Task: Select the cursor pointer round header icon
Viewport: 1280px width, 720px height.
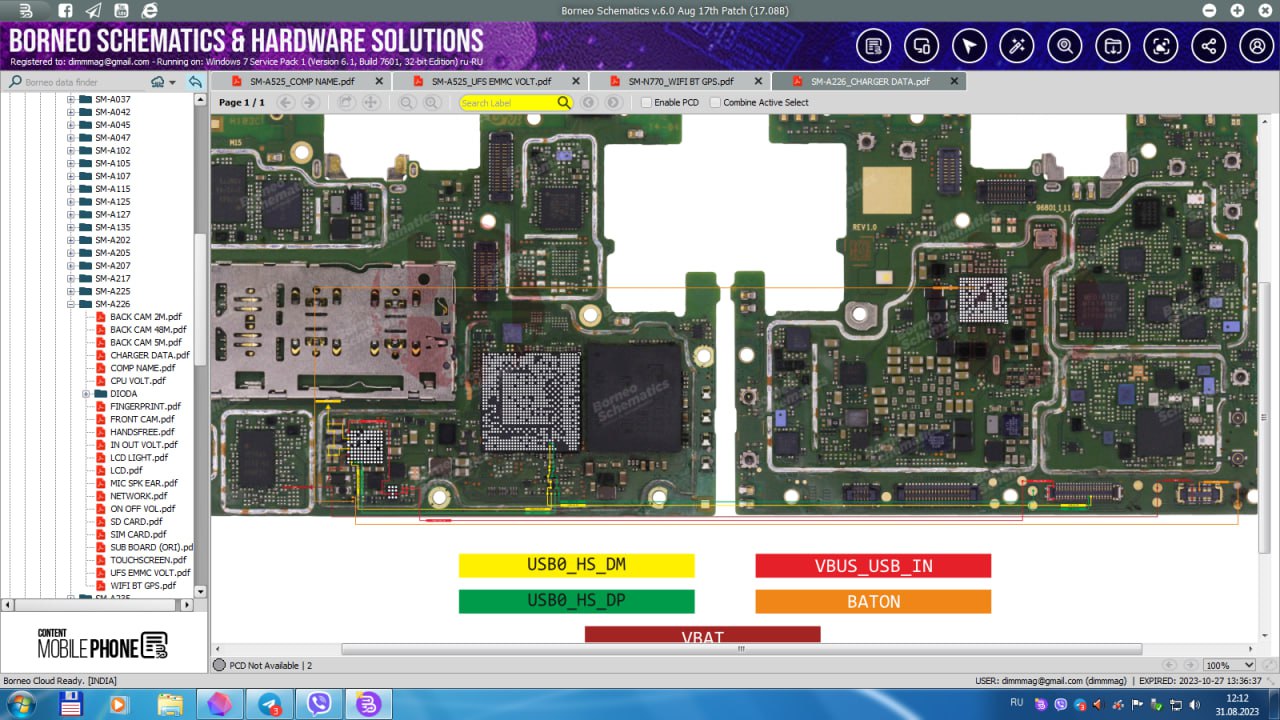Action: coord(969,45)
